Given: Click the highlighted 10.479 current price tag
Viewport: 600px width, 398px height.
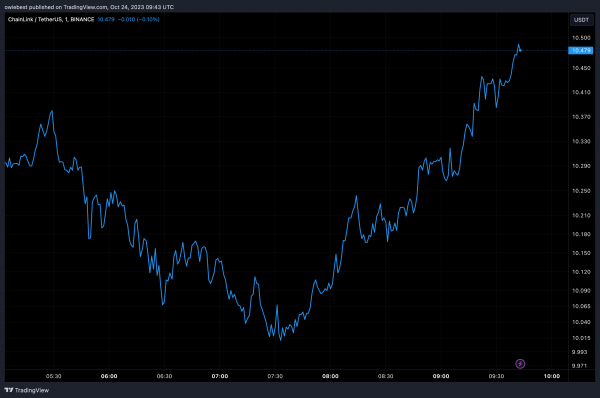Looking at the screenshot, I should pos(581,51).
